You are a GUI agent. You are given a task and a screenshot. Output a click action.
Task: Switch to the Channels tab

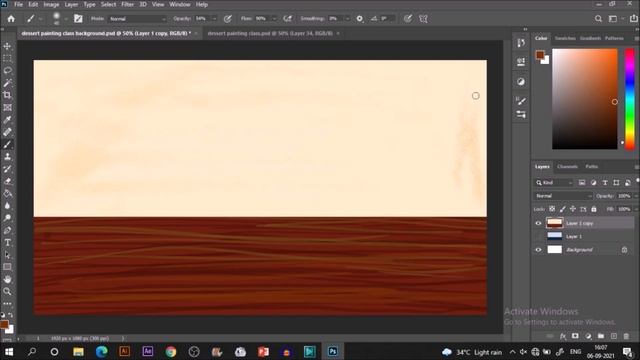(x=567, y=167)
